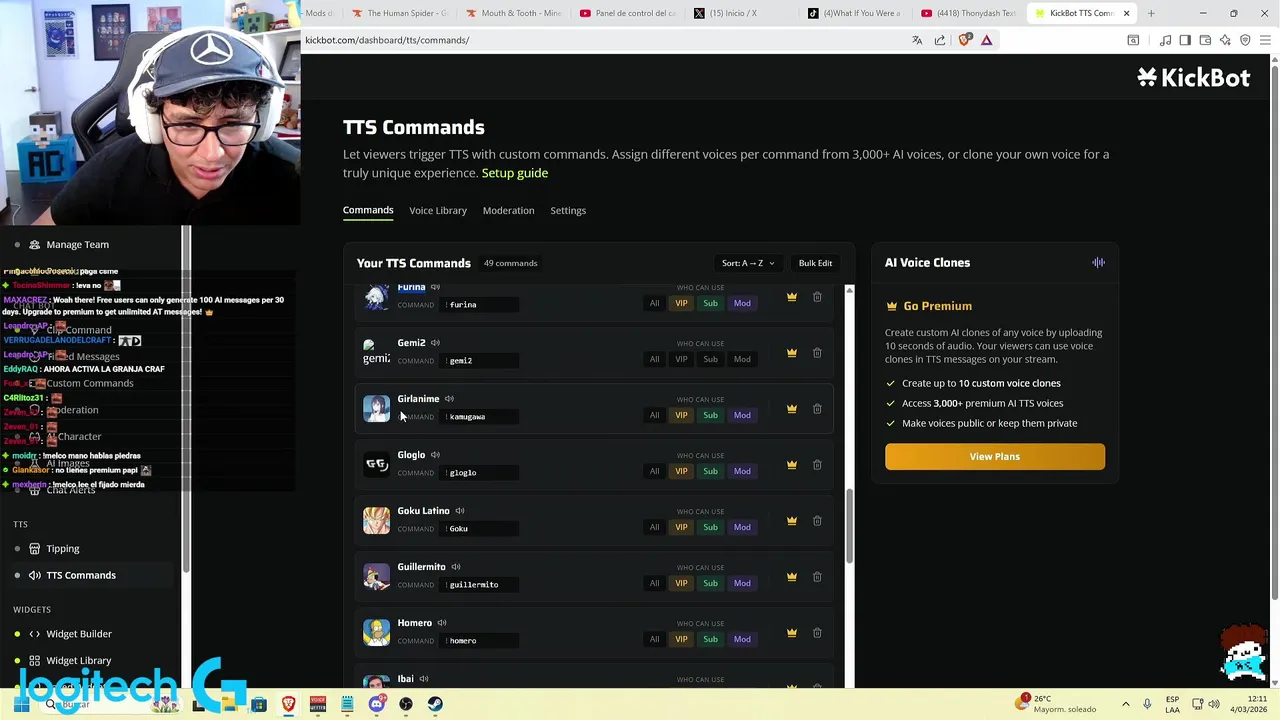Screen dimensions: 1280x720
Task: Play the Gemi2 voice preview speaker icon
Action: pyautogui.click(x=435, y=343)
